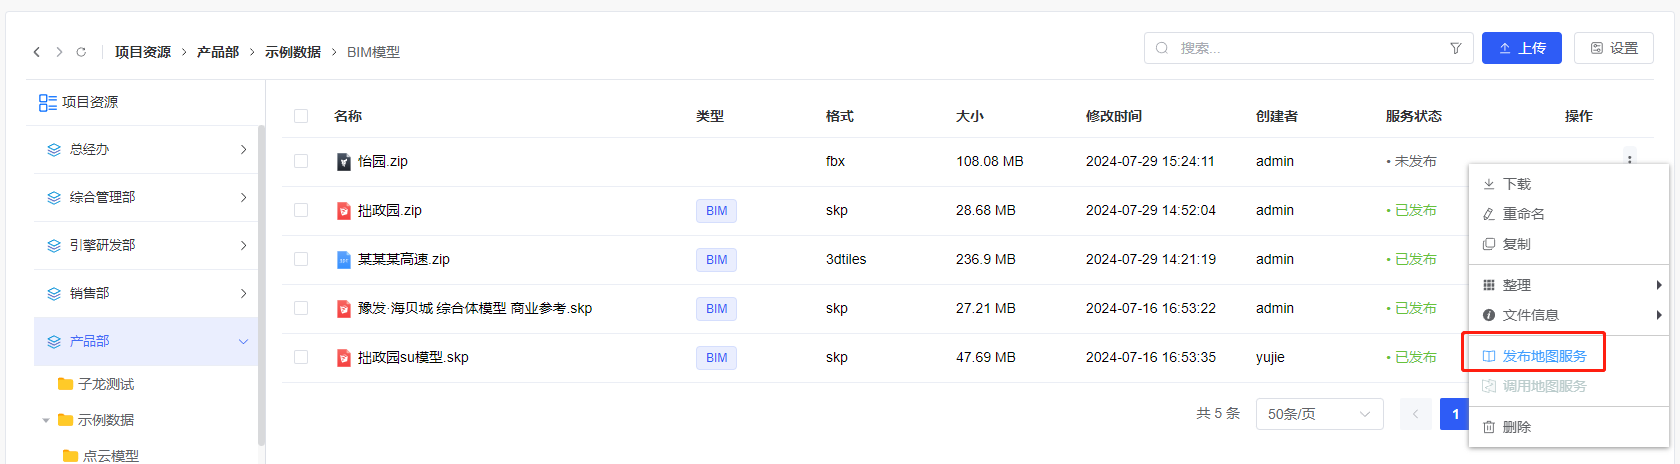
Task: Click the back navigation arrow icon
Action: [x=37, y=52]
